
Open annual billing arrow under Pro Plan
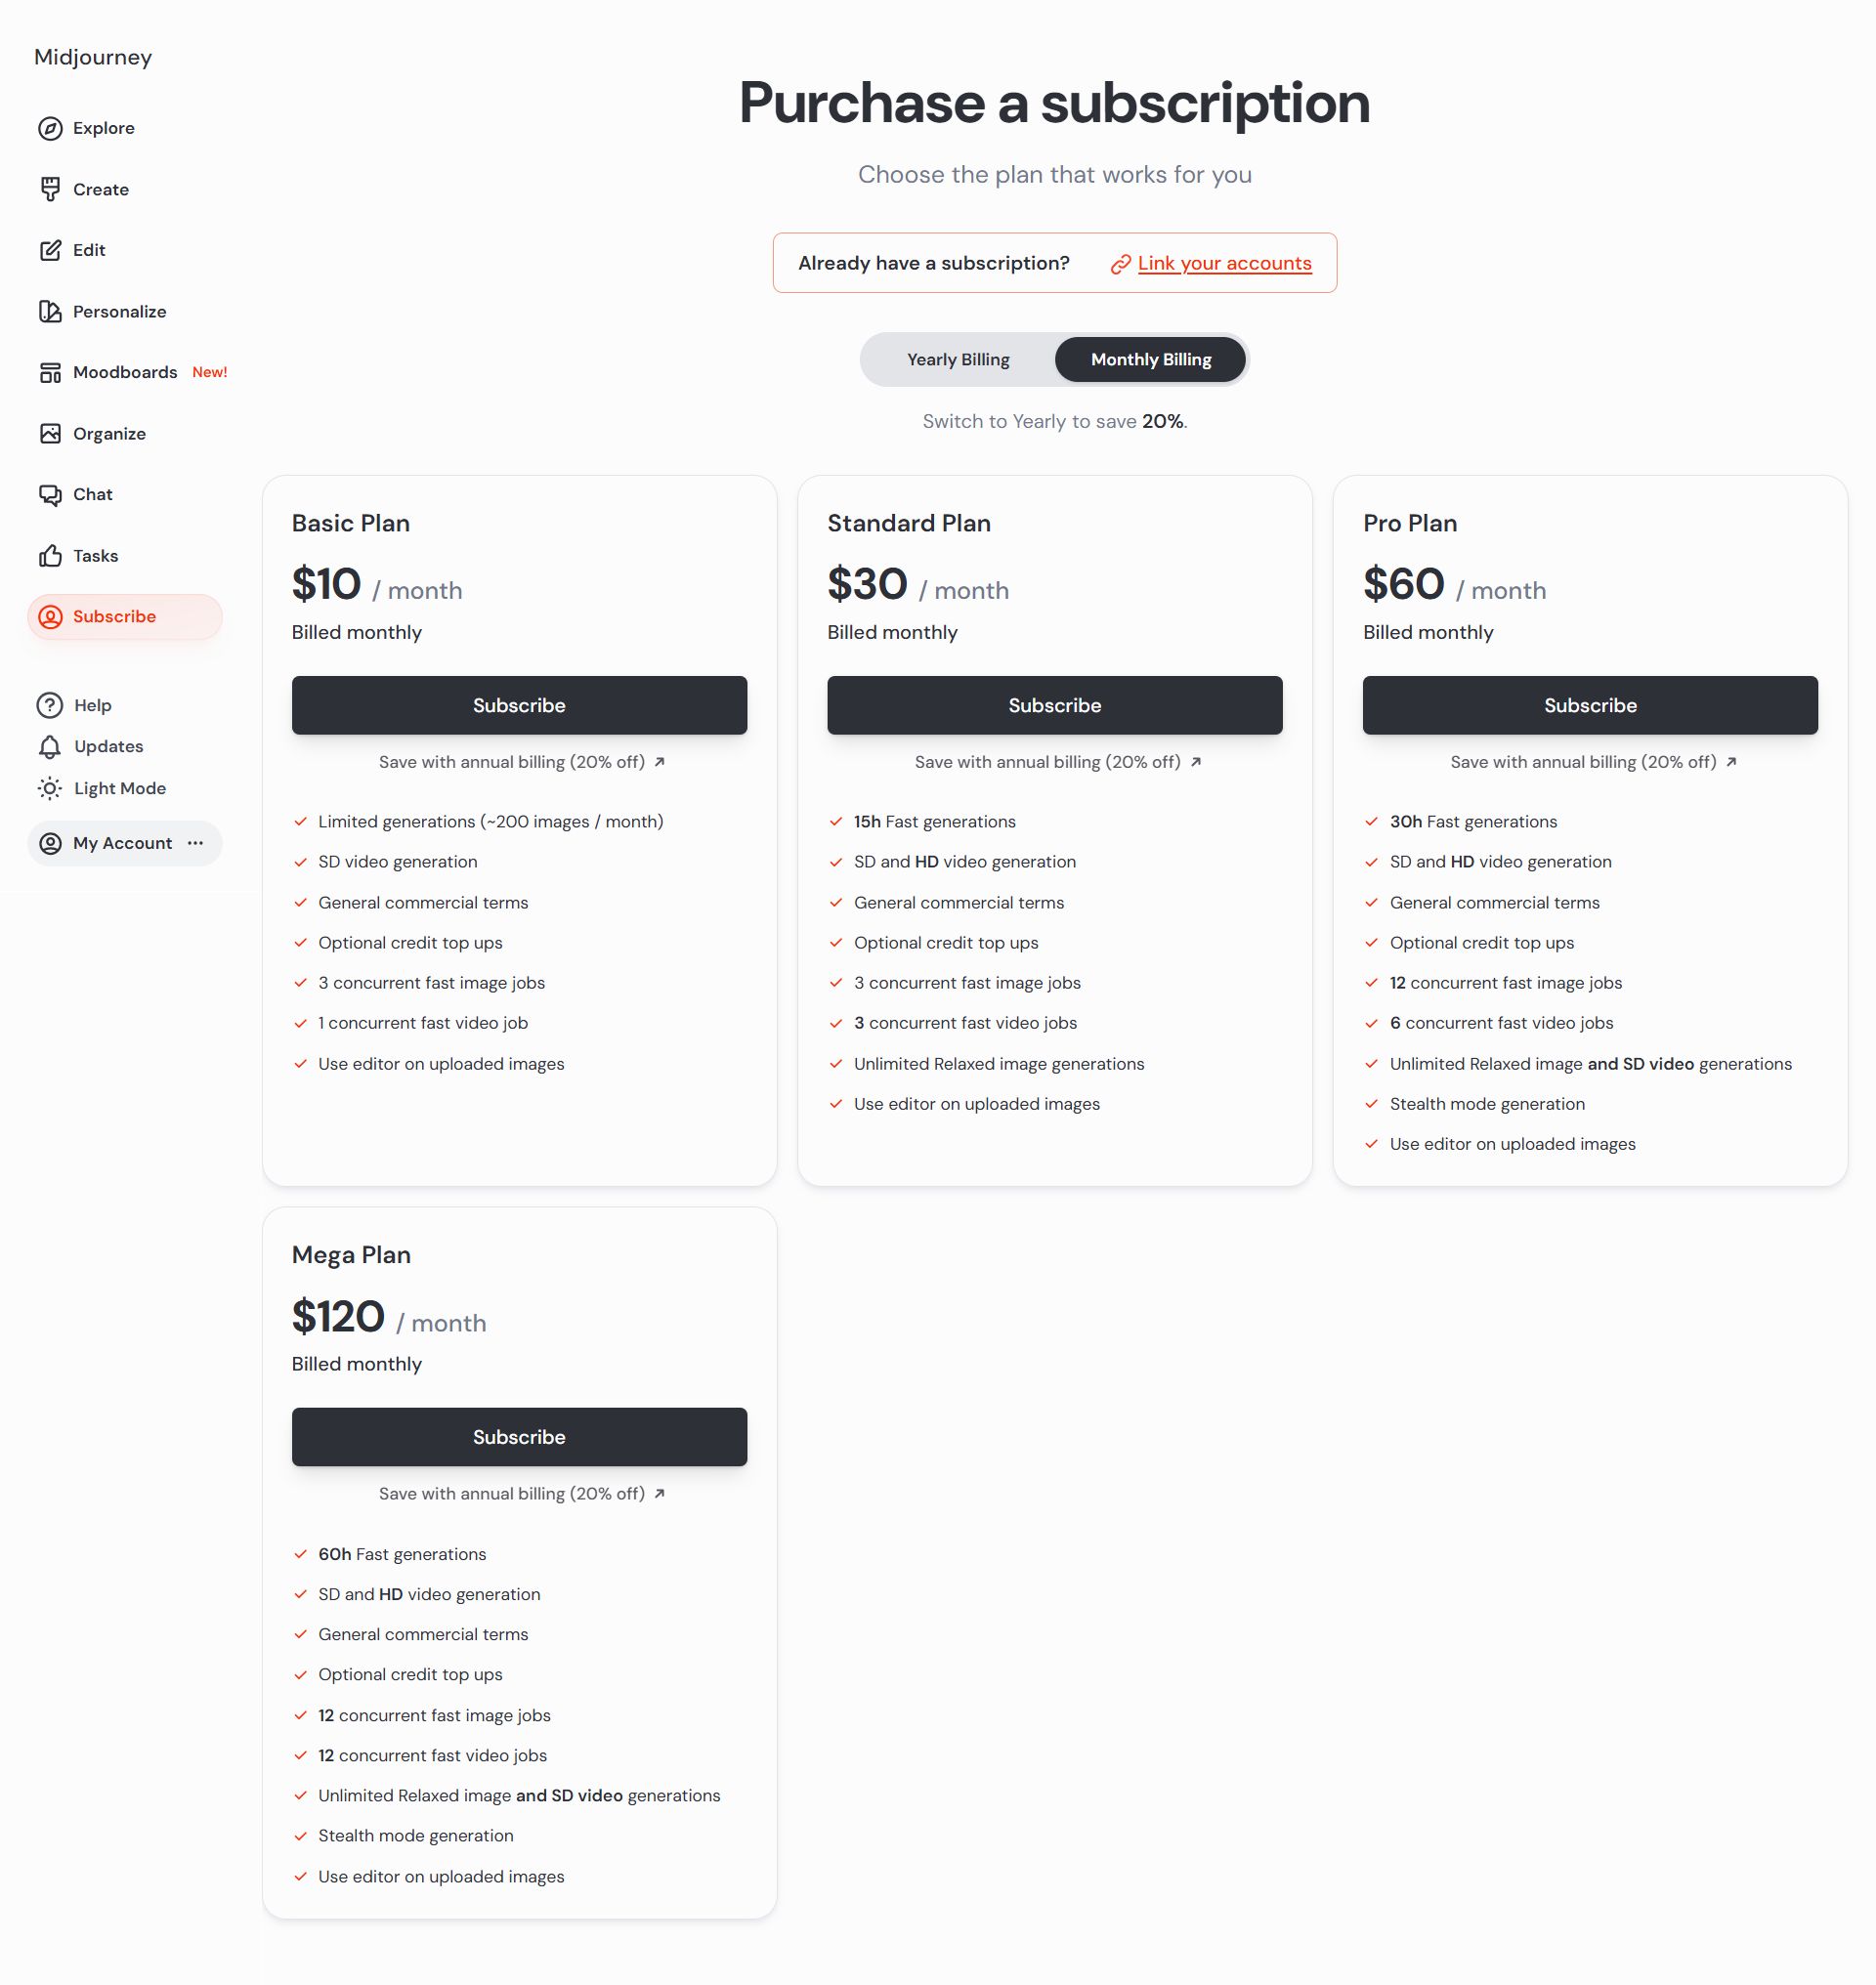1731,762
